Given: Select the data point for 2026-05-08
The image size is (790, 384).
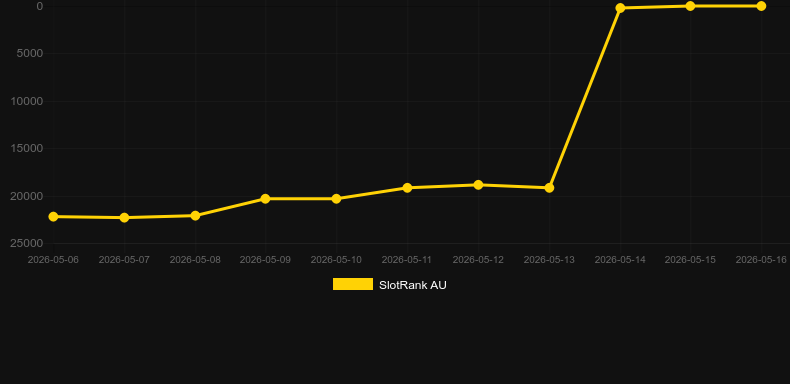Looking at the screenshot, I should (195, 216).
